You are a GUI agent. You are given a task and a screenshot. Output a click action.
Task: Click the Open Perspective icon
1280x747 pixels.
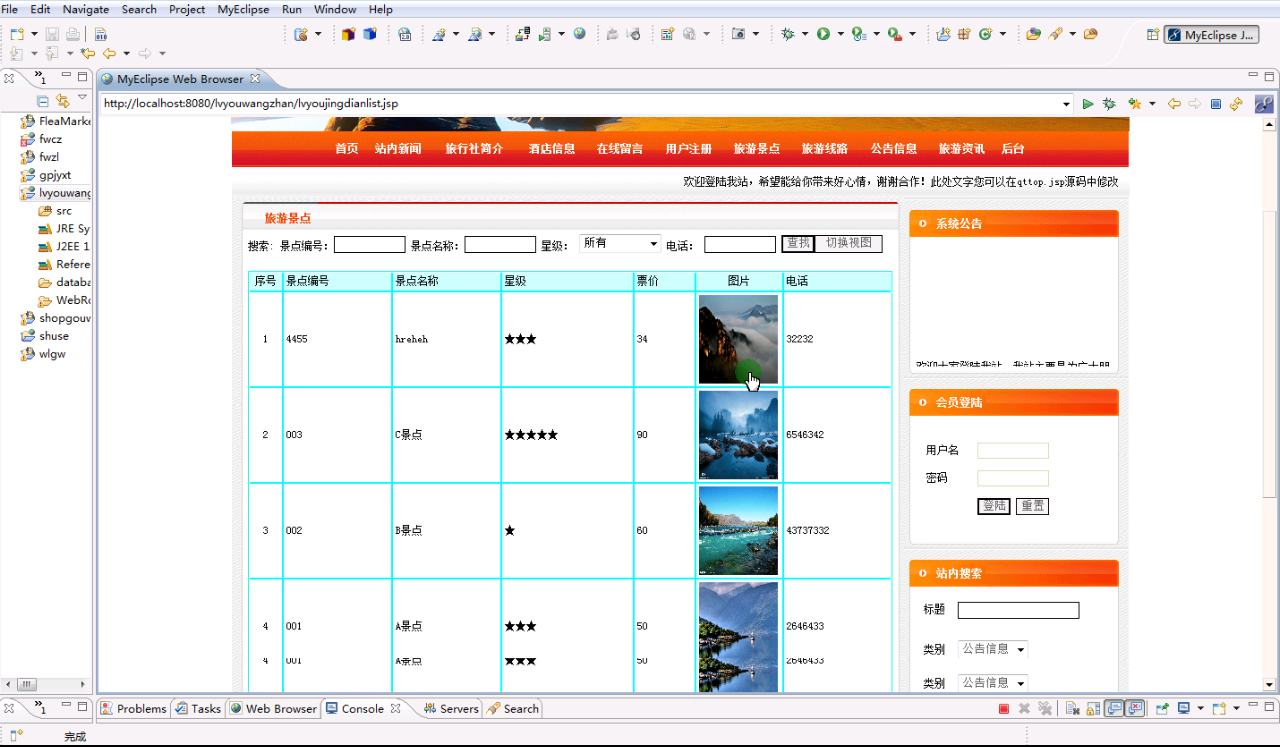[x=1153, y=35]
